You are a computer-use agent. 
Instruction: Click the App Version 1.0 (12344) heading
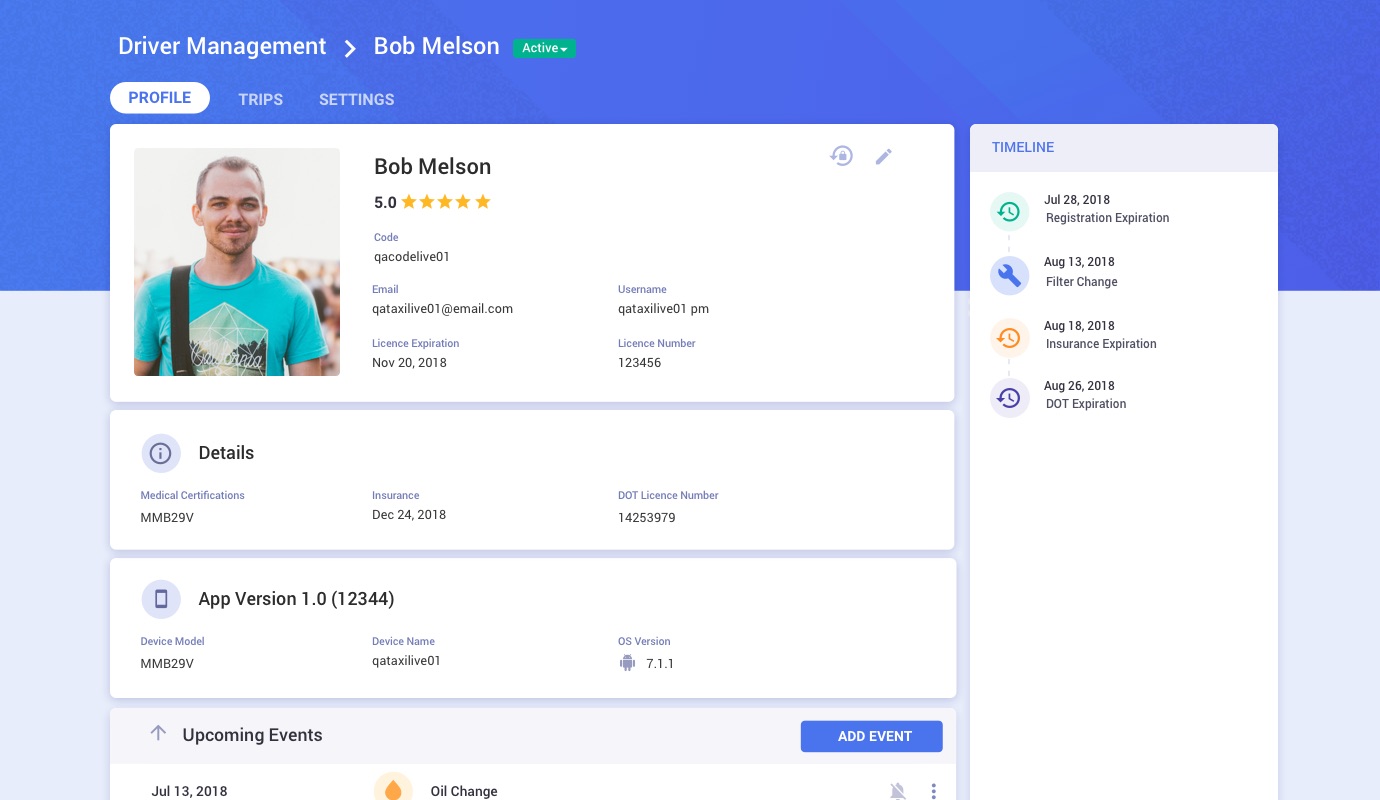pos(296,599)
